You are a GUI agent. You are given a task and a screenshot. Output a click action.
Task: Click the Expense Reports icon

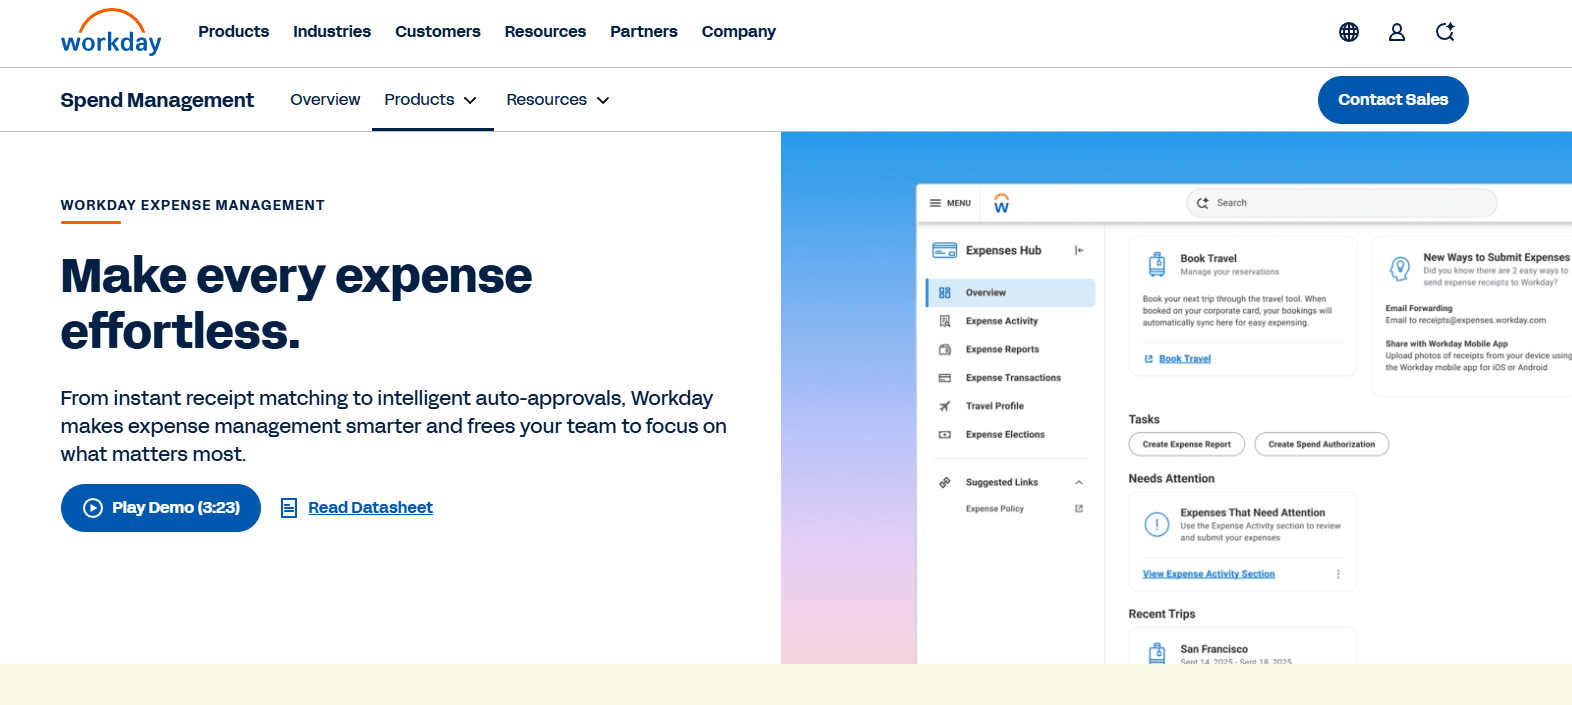coord(945,350)
